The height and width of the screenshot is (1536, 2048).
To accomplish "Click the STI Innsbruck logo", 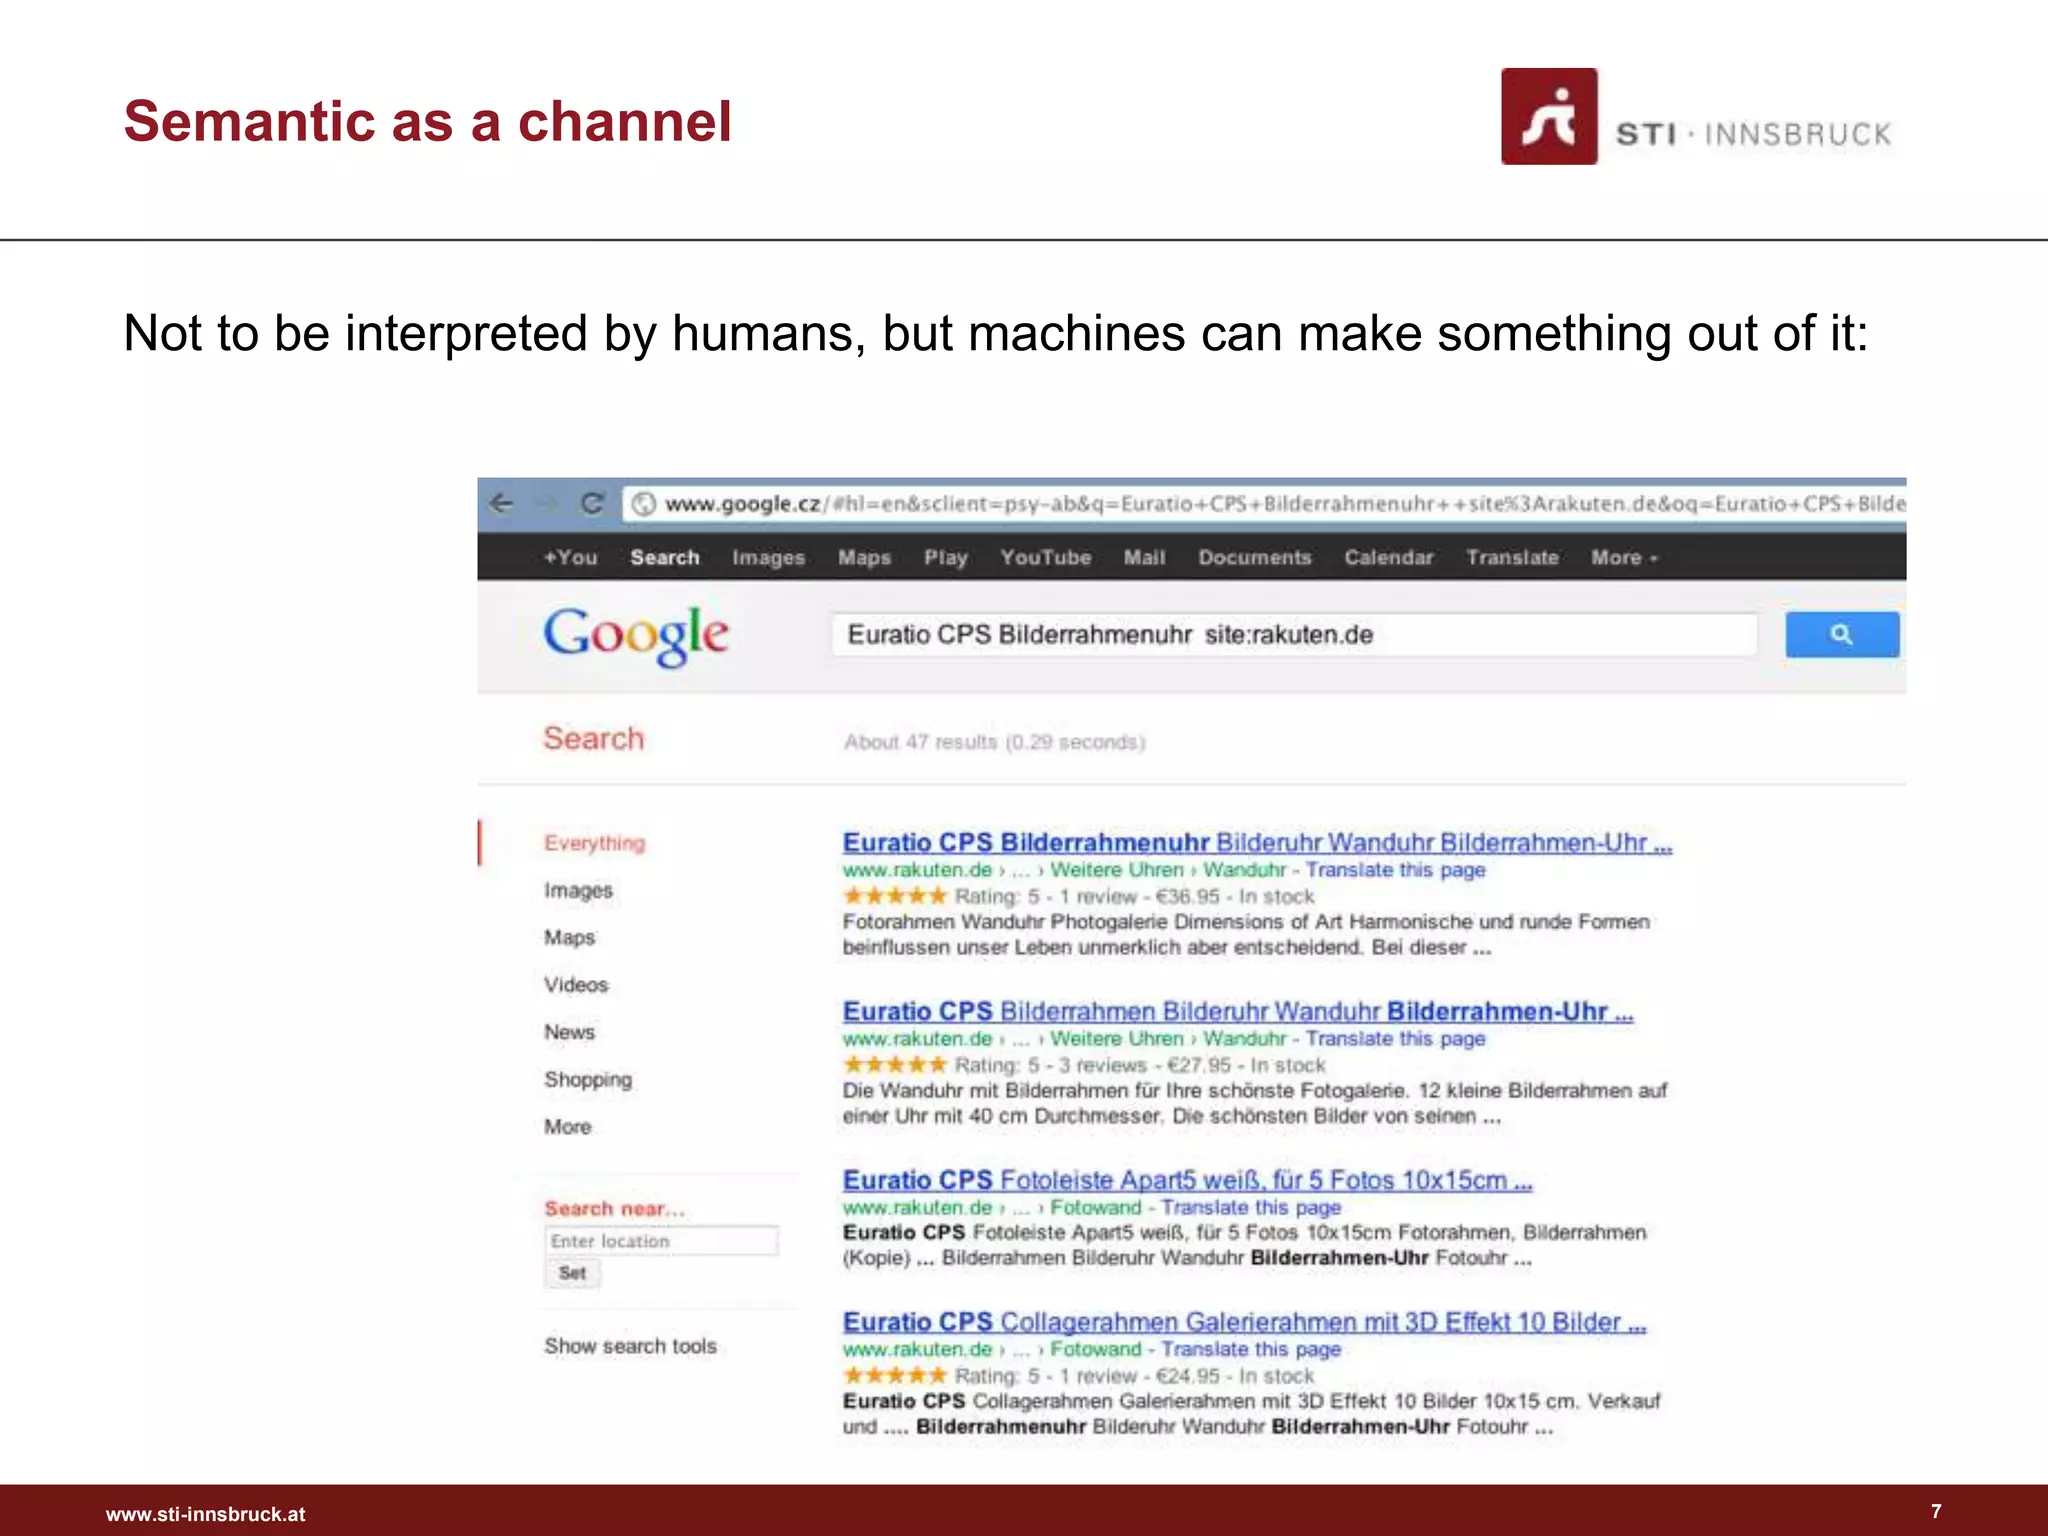I will (x=1696, y=117).
